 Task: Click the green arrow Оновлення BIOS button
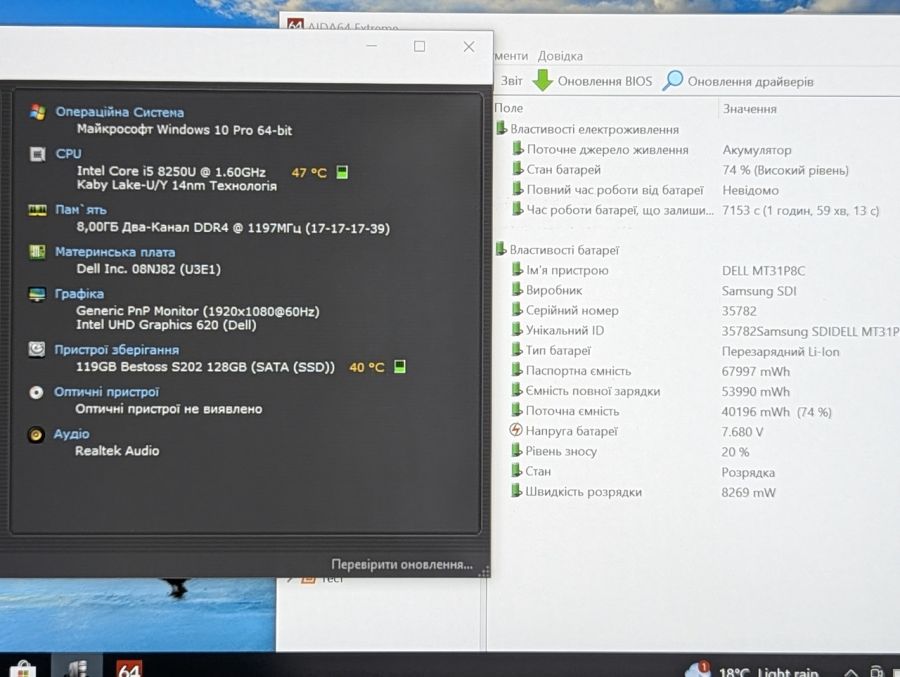pos(592,81)
